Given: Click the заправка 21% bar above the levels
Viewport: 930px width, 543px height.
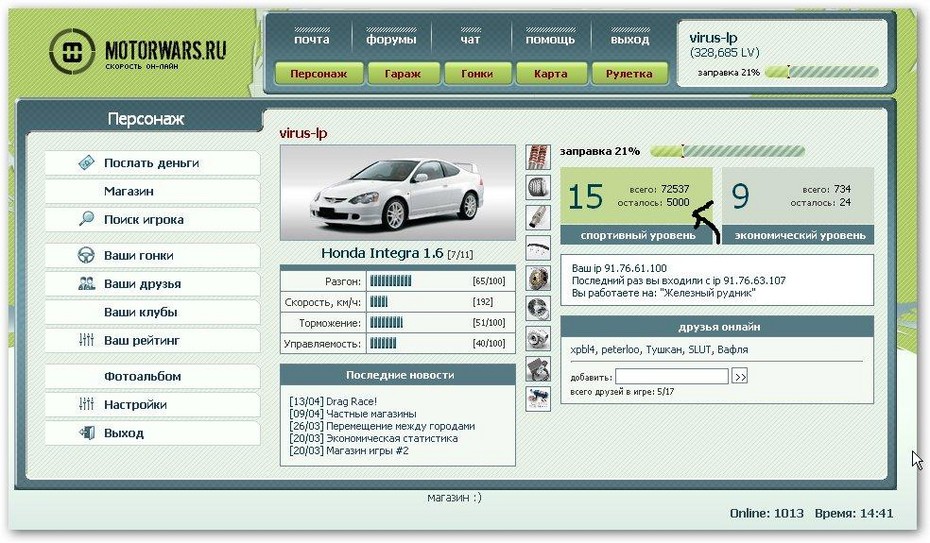Looking at the screenshot, I should pos(728,151).
